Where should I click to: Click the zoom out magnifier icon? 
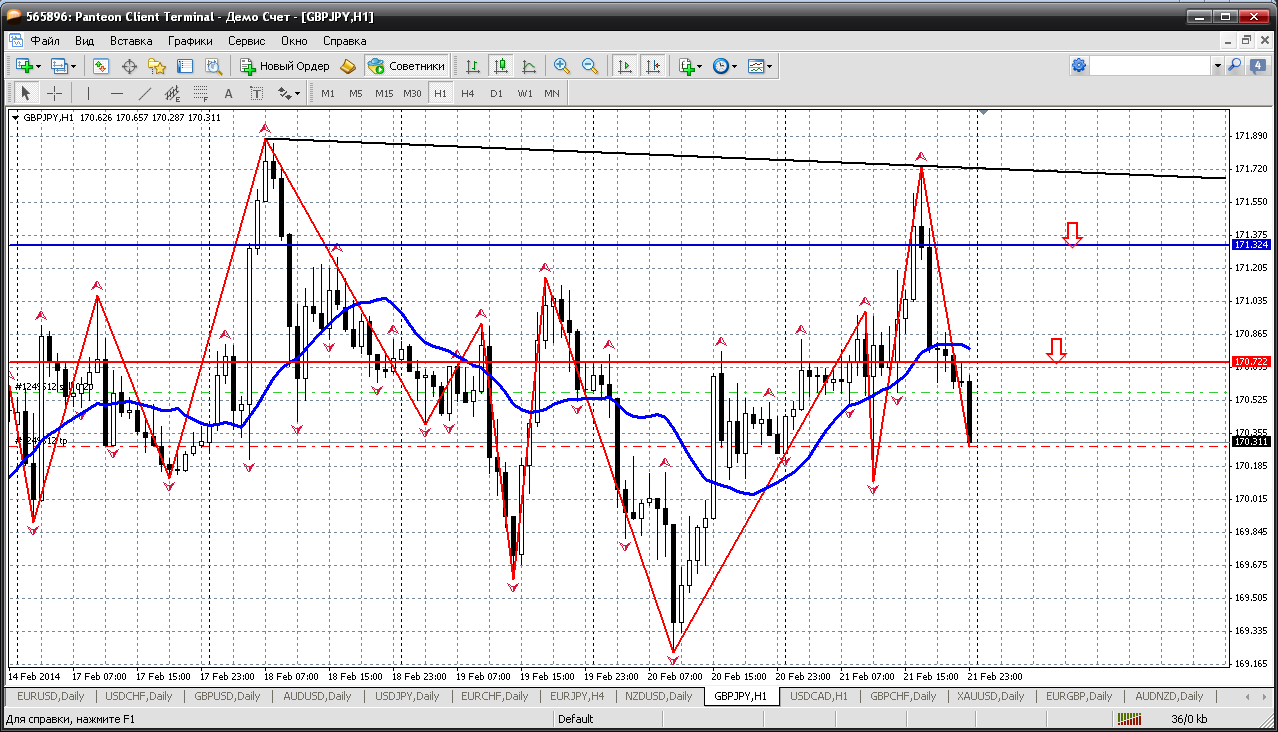(590, 66)
